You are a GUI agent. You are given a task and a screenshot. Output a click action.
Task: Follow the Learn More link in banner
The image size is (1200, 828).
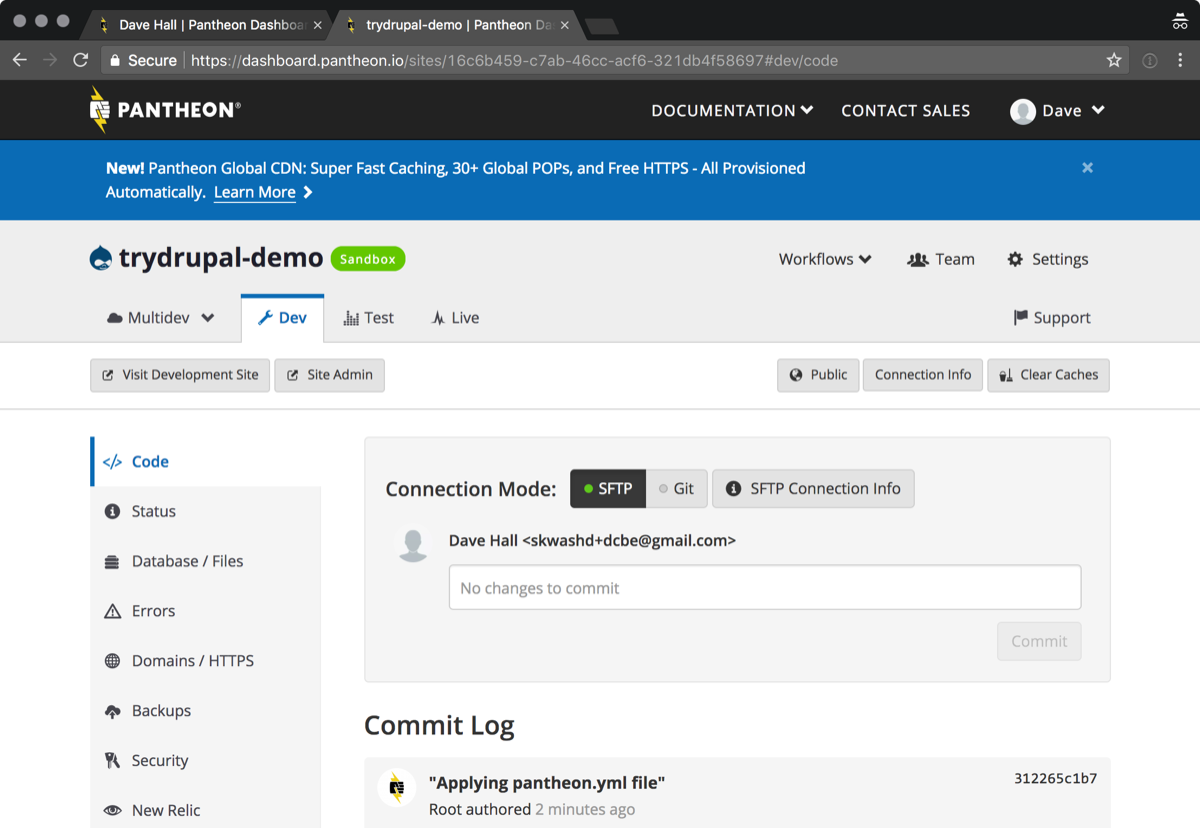(x=255, y=192)
